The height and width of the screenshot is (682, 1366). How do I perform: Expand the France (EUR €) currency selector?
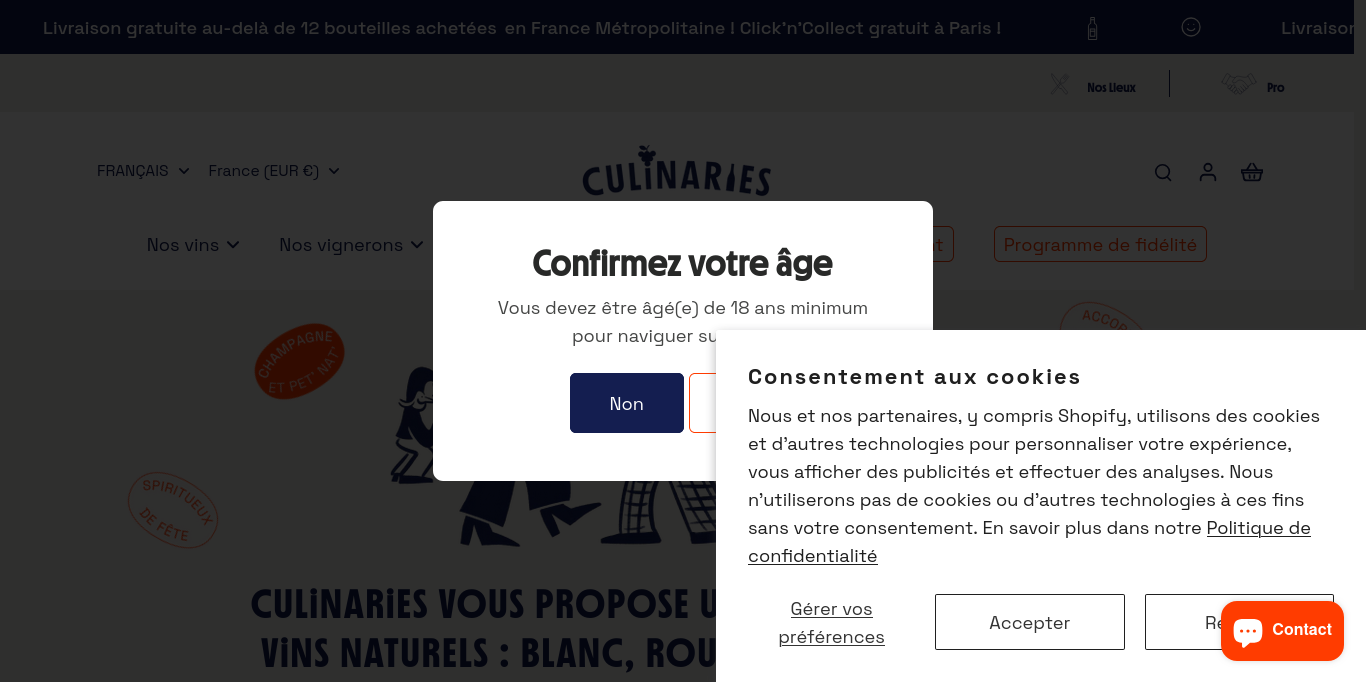point(273,170)
